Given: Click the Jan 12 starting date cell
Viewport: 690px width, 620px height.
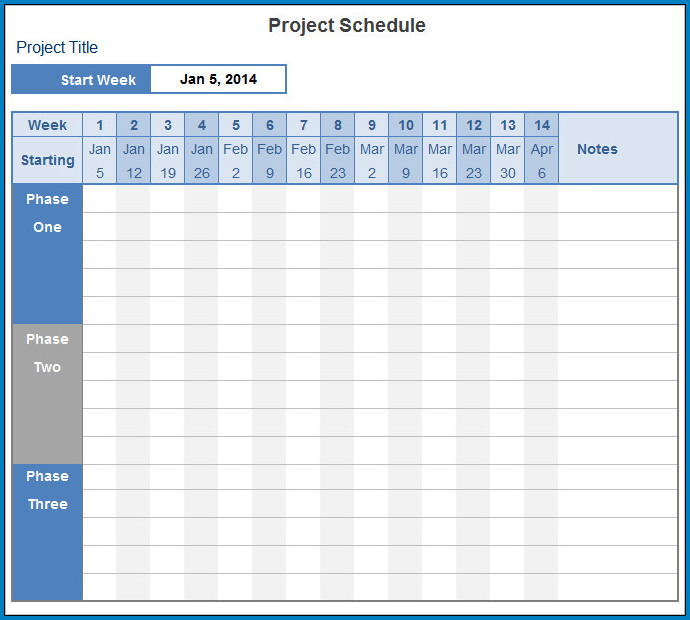Looking at the screenshot, I should [134, 160].
